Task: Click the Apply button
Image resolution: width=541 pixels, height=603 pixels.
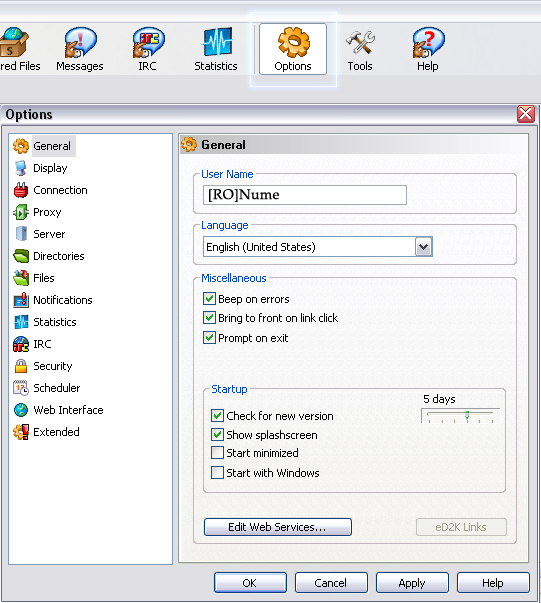Action: [x=412, y=583]
